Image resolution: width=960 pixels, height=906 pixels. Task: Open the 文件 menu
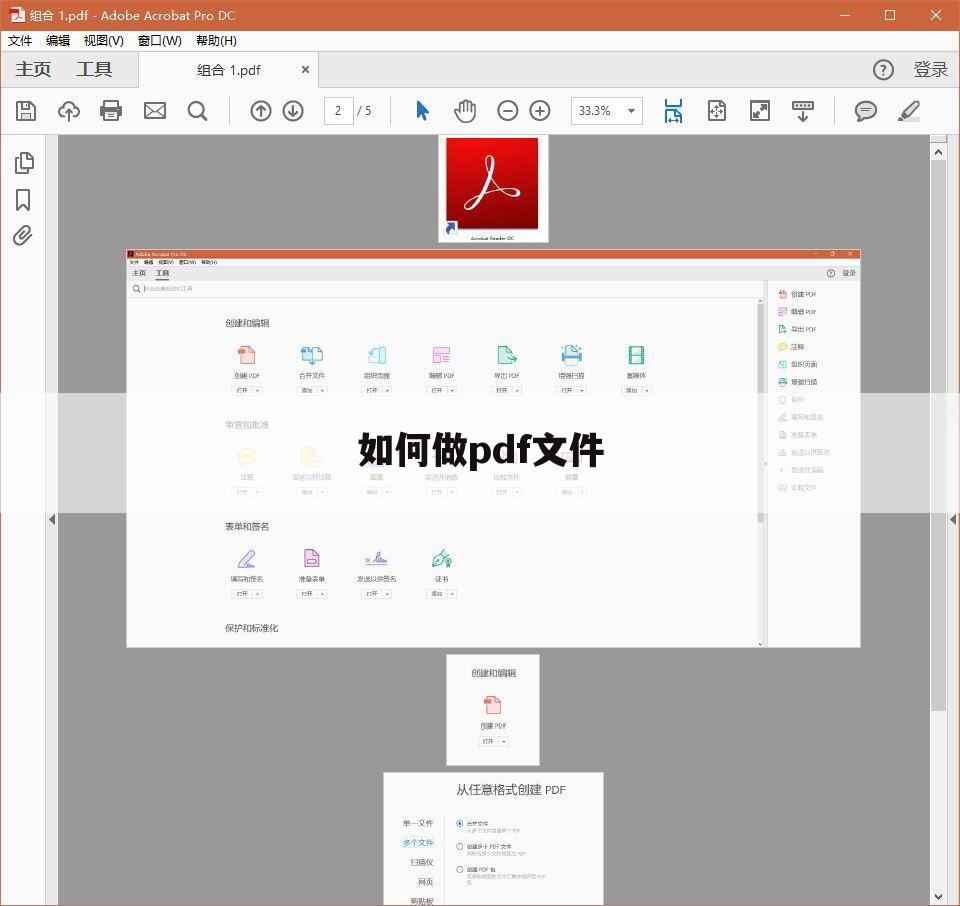(20, 40)
